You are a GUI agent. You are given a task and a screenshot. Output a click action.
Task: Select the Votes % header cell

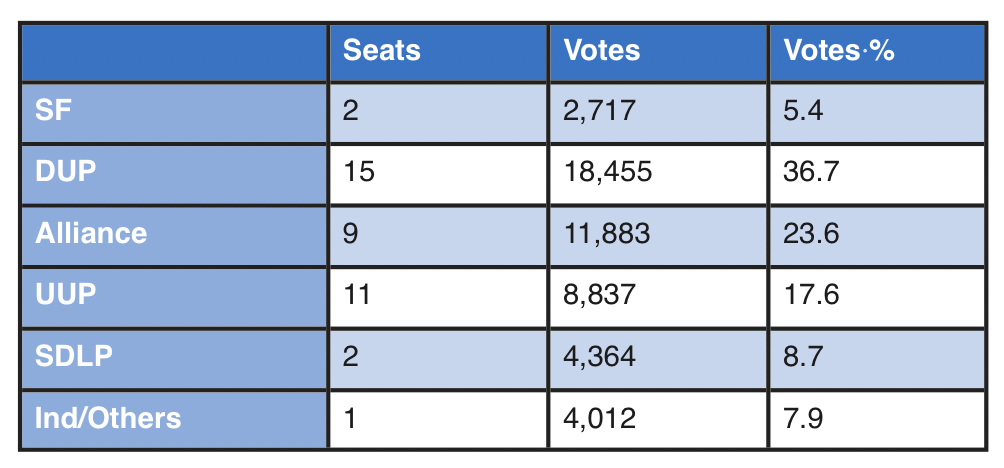(x=838, y=50)
